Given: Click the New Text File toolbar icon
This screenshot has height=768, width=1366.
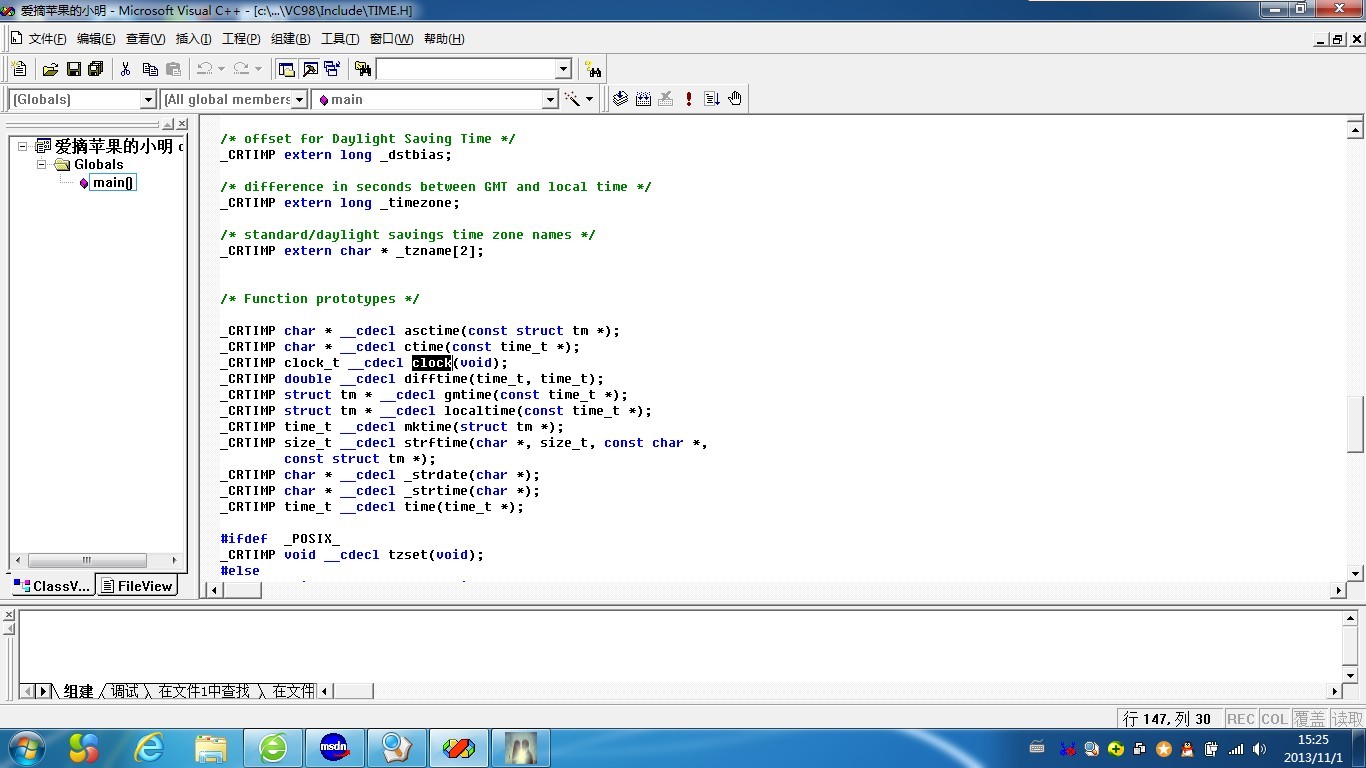Looking at the screenshot, I should [x=18, y=69].
